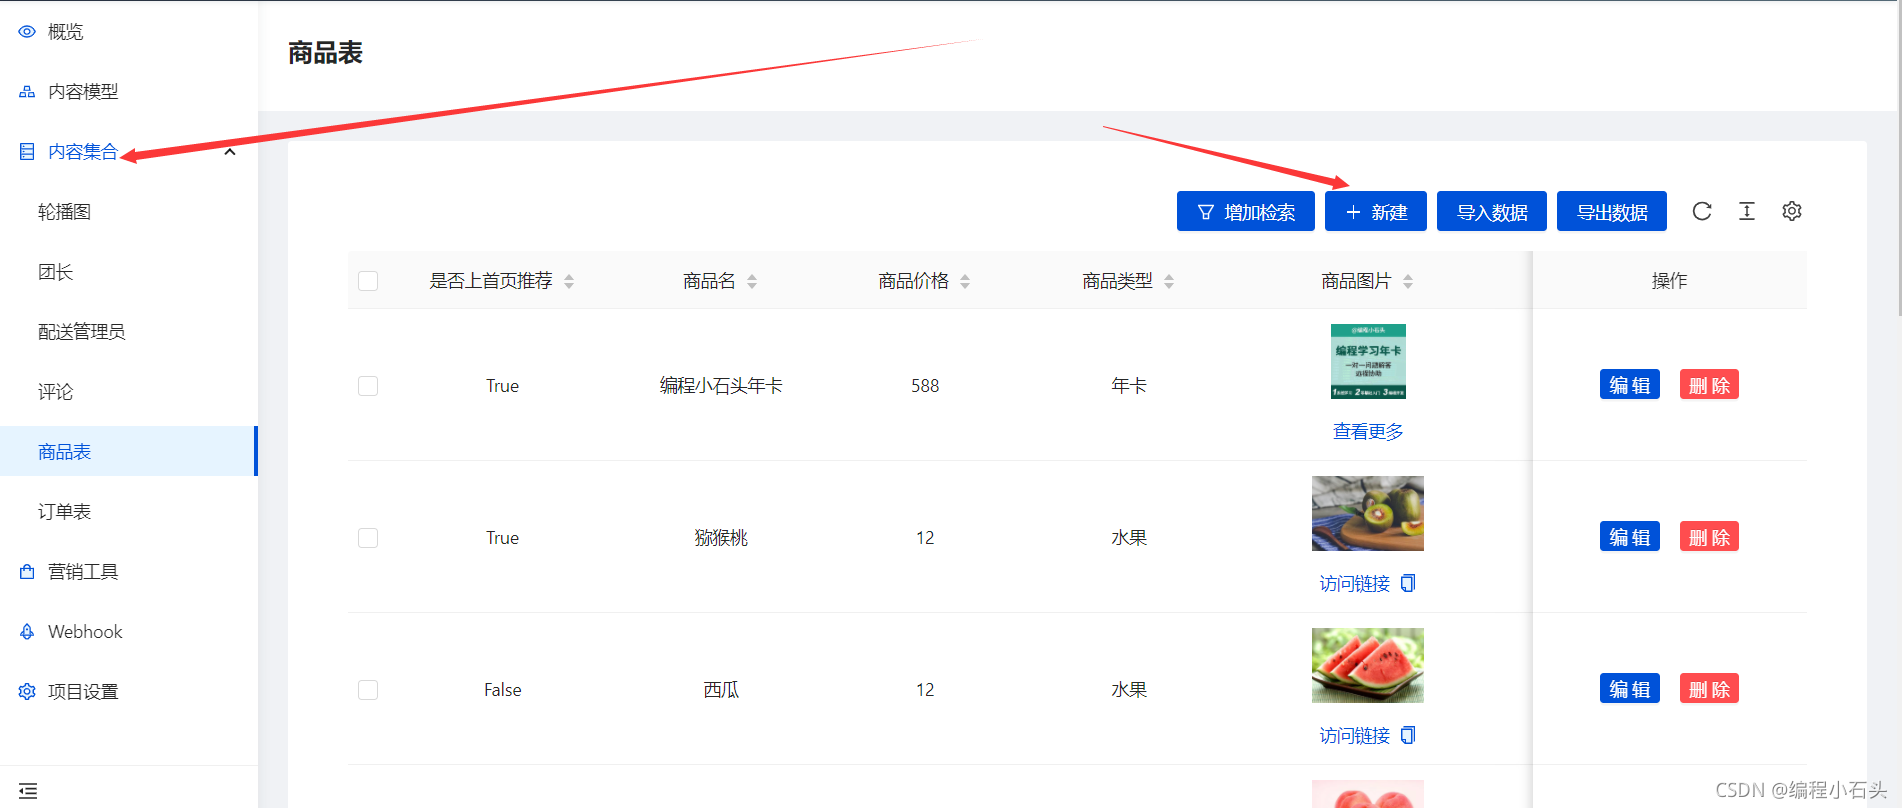Open 访问链接 for the 西瓜 image
The image size is (1902, 808).
coord(1355,735)
